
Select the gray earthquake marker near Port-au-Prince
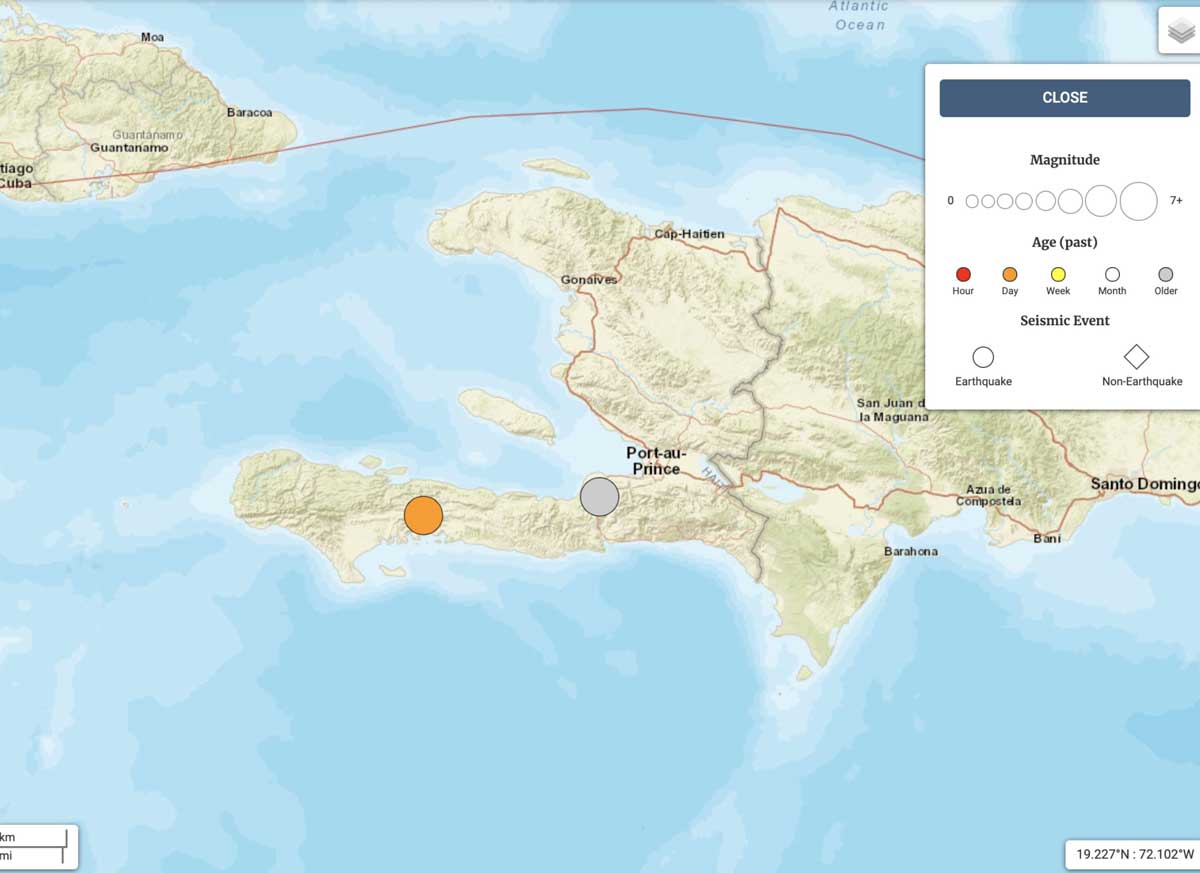click(599, 496)
